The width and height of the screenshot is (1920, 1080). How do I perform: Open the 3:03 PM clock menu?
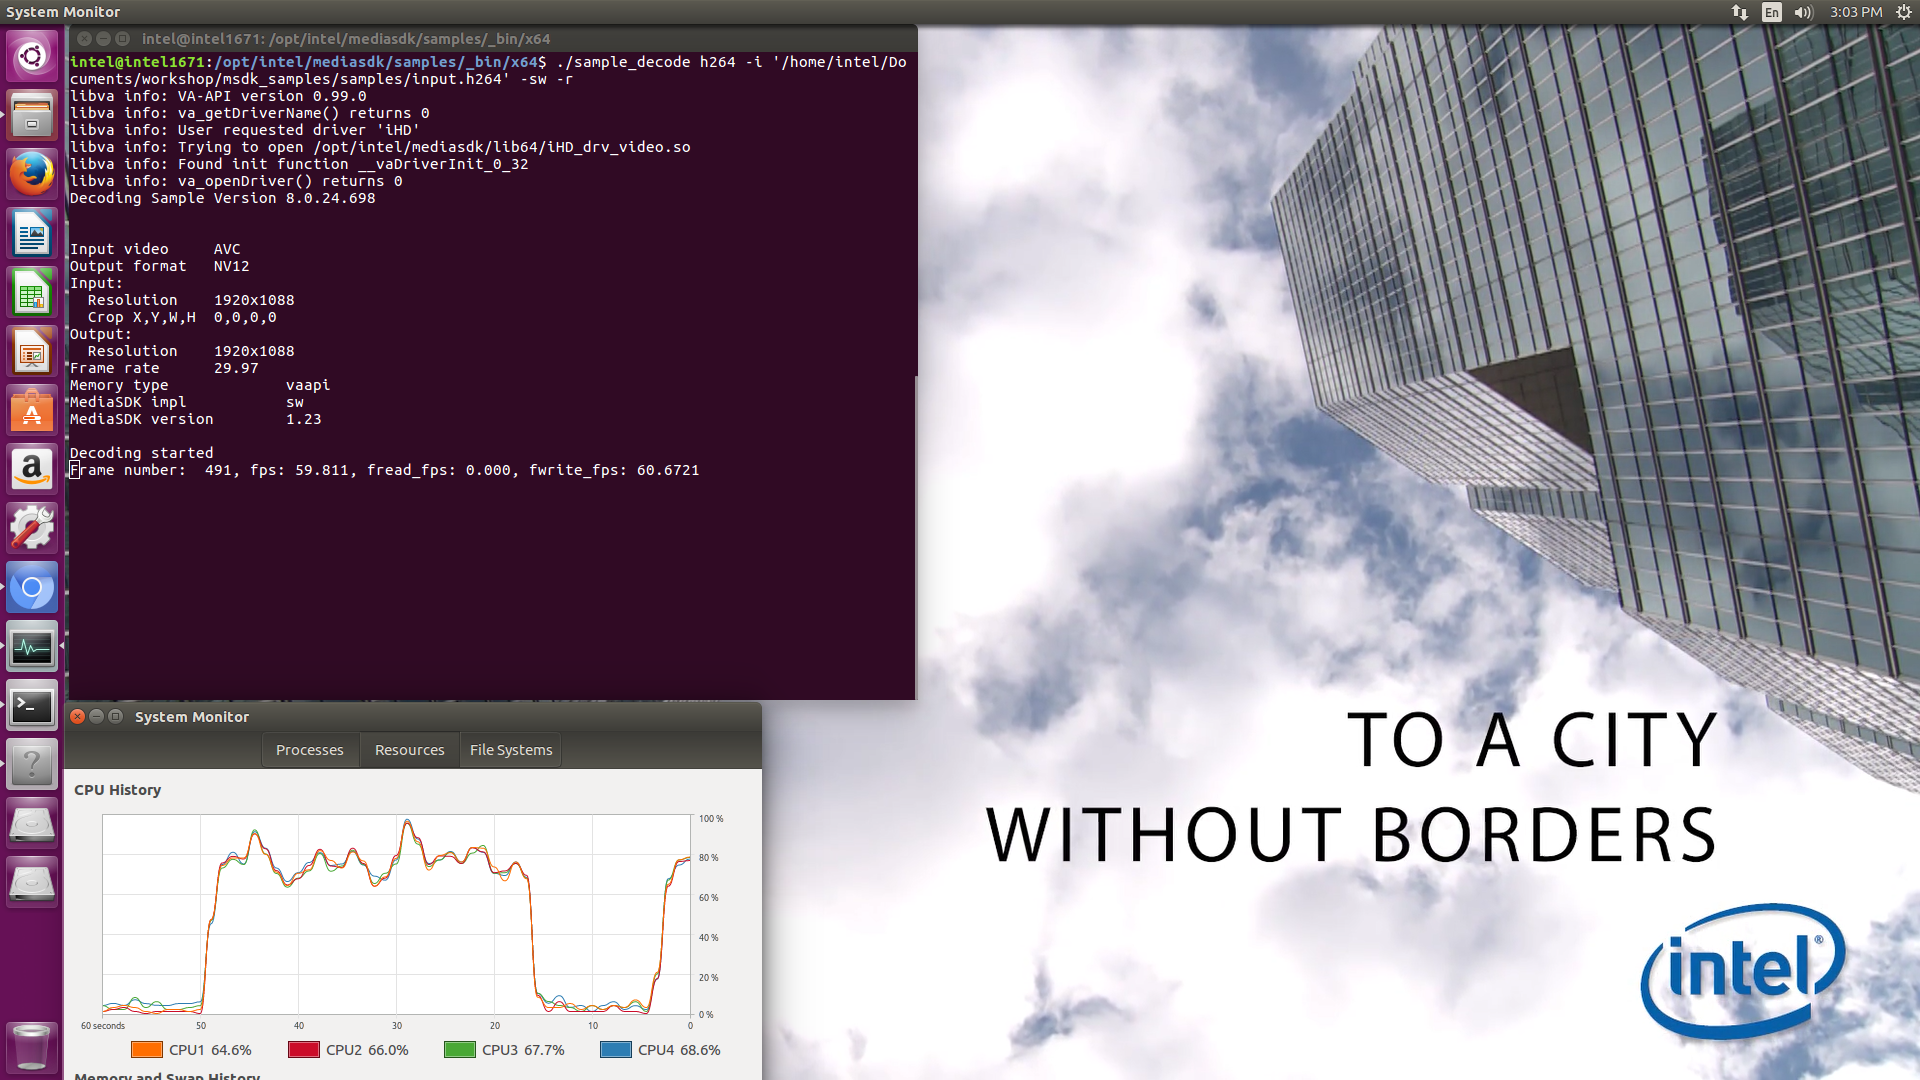(1856, 12)
